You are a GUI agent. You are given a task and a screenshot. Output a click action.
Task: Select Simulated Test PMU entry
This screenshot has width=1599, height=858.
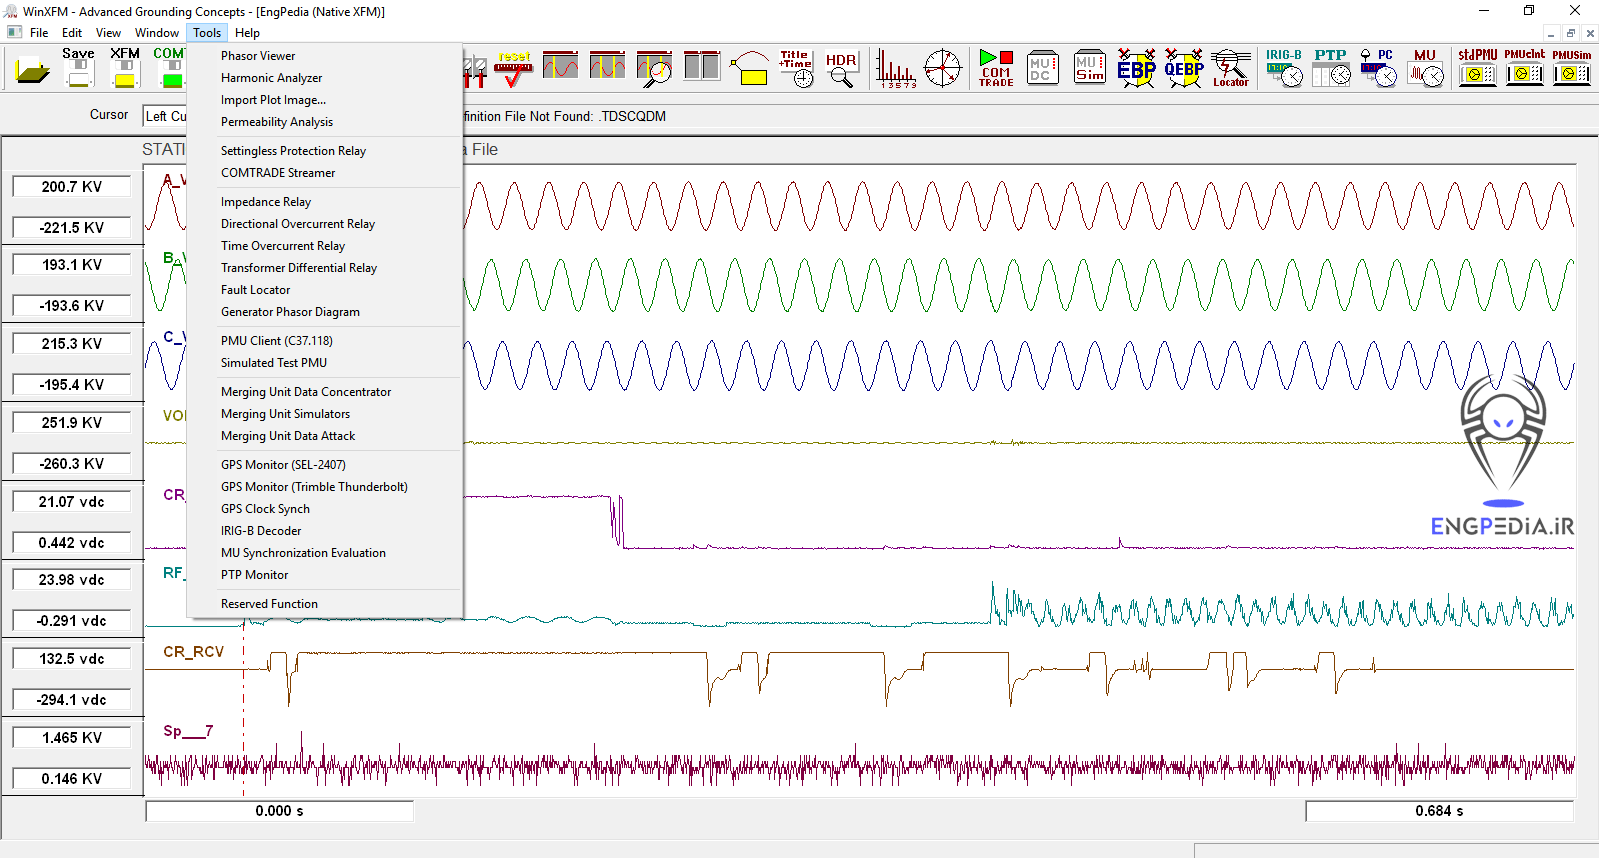[x=324, y=363]
